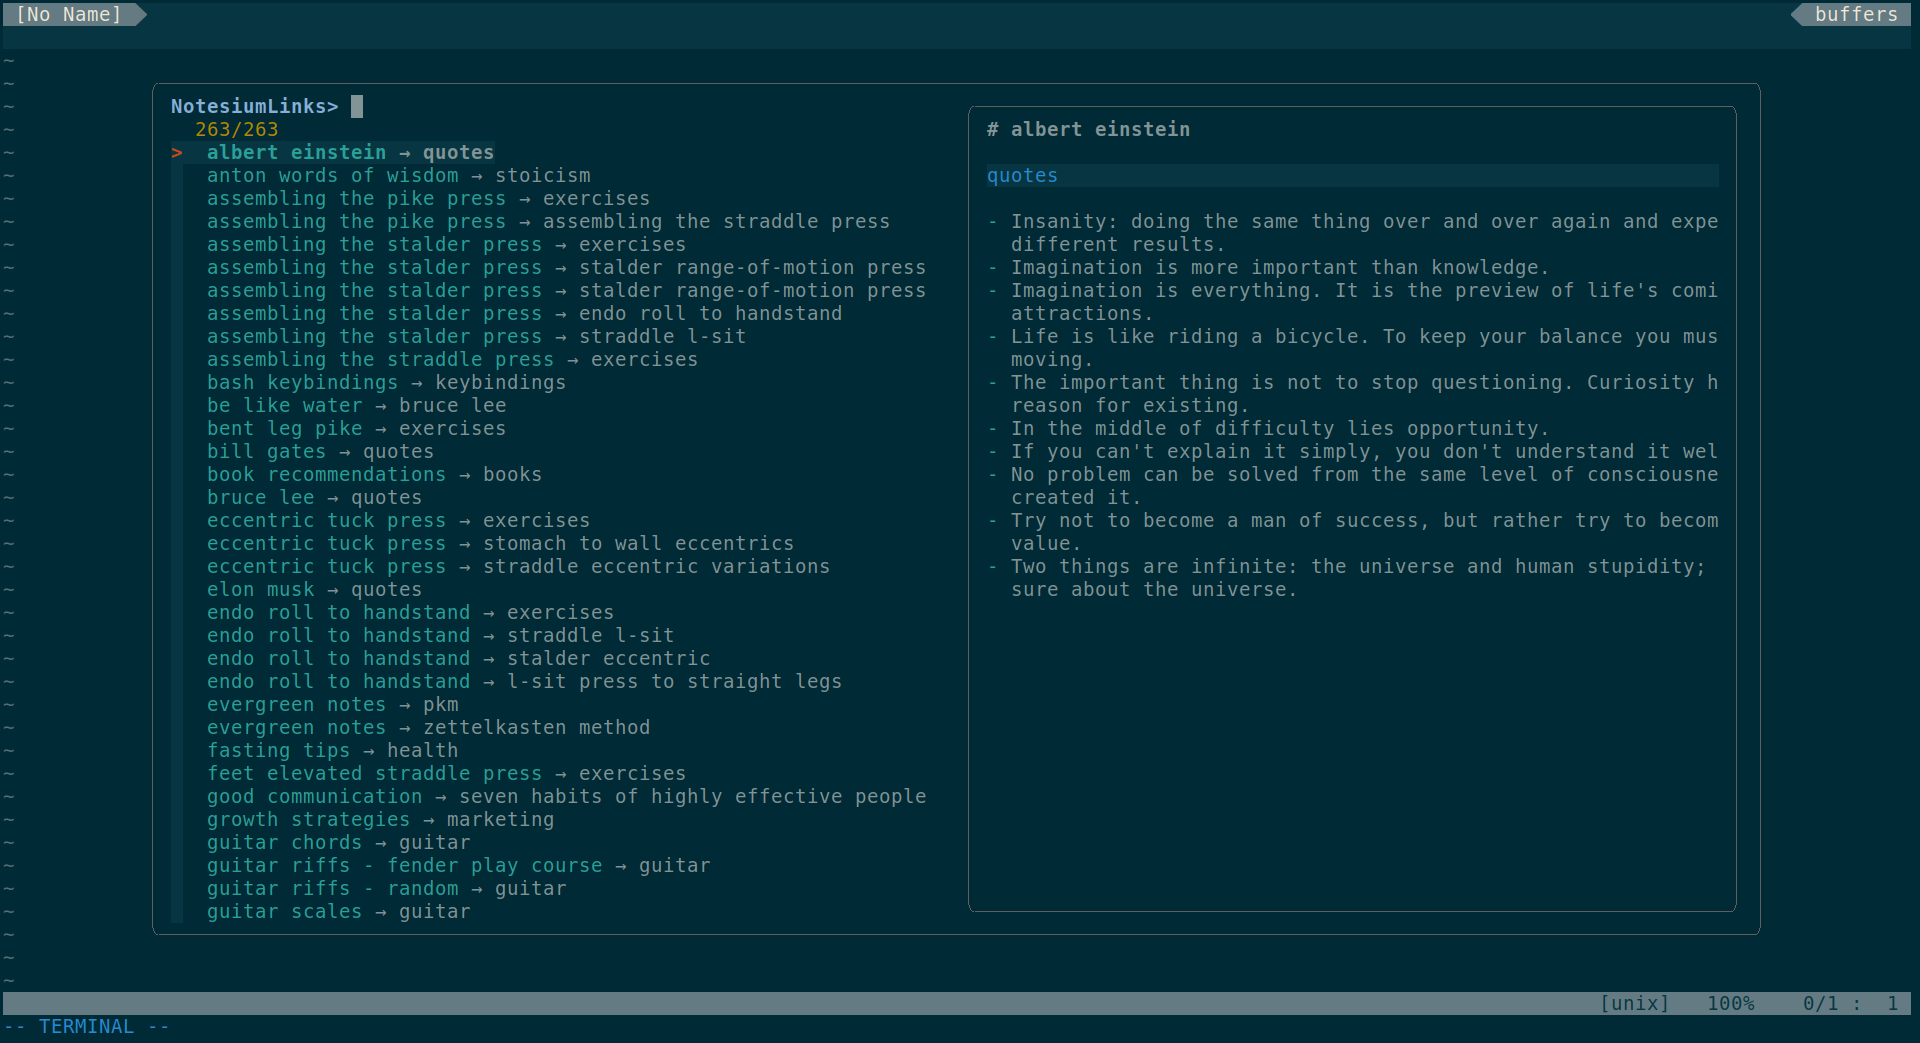Click the buffers label in tabline

[x=1856, y=14]
